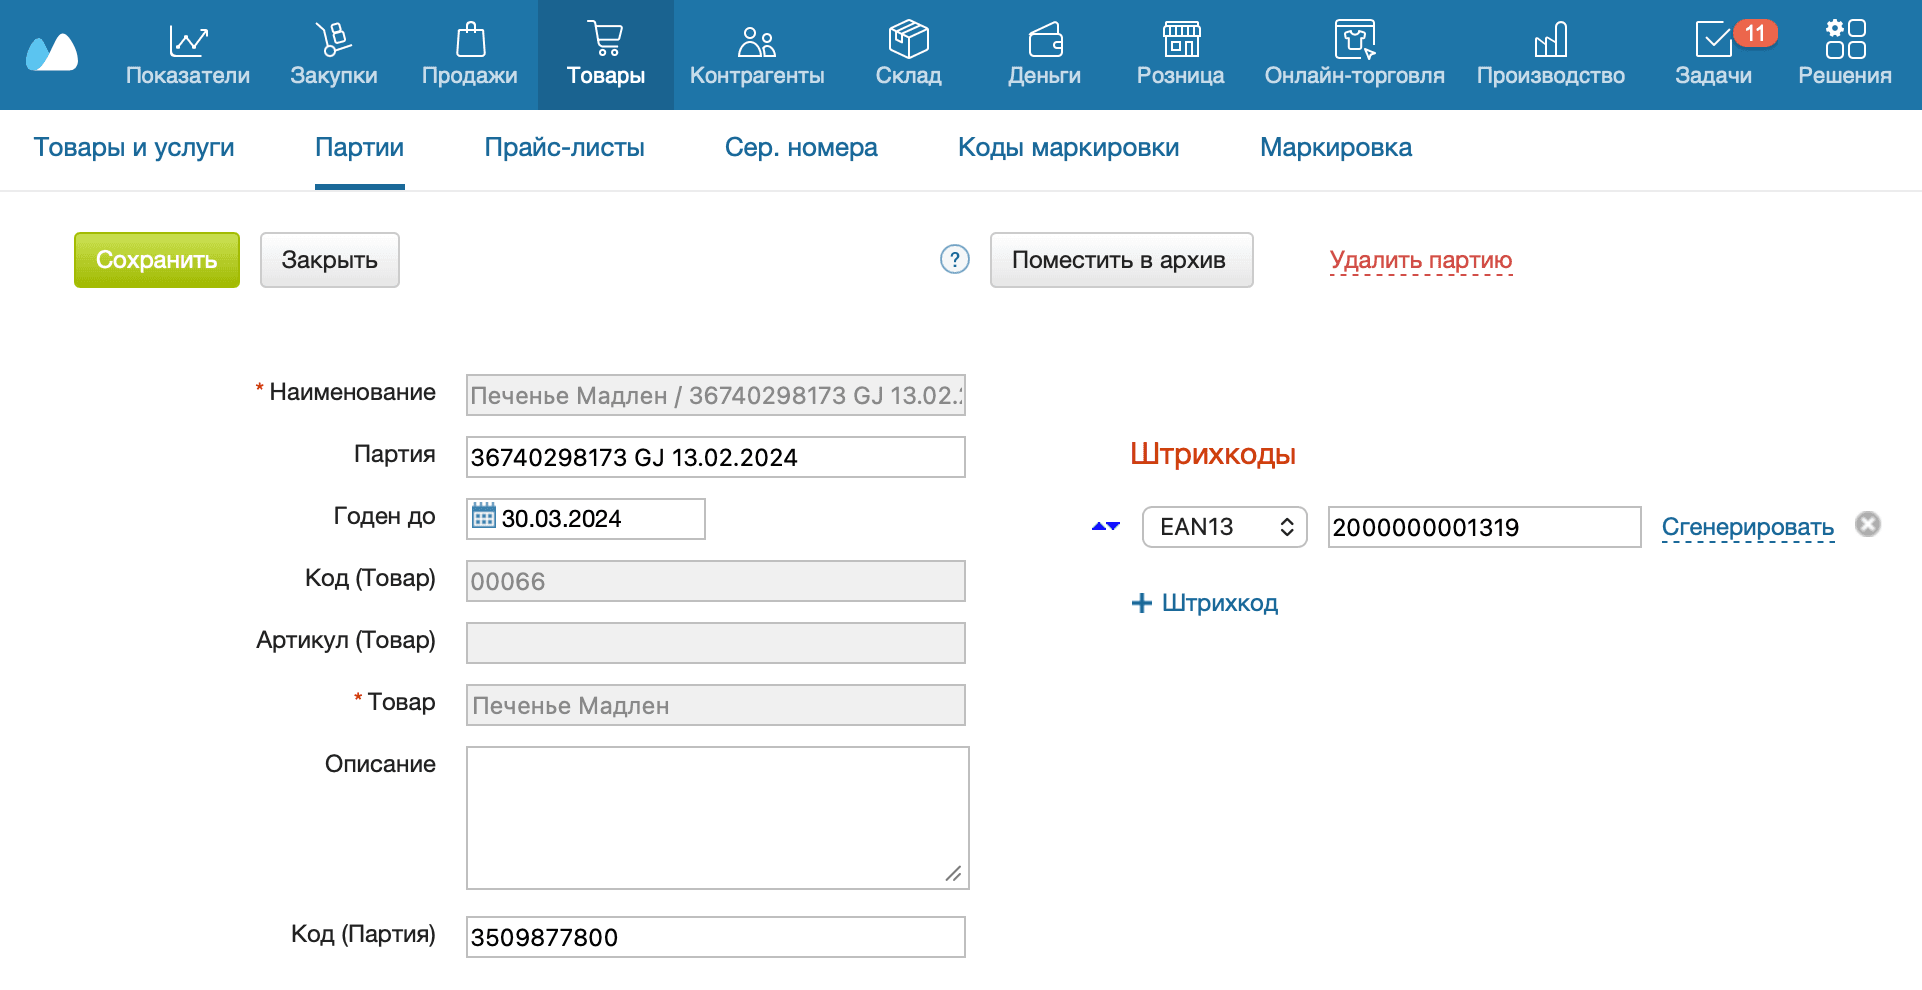Click Сгенерировать barcode link
The width and height of the screenshot is (1922, 990).
[x=1747, y=527]
